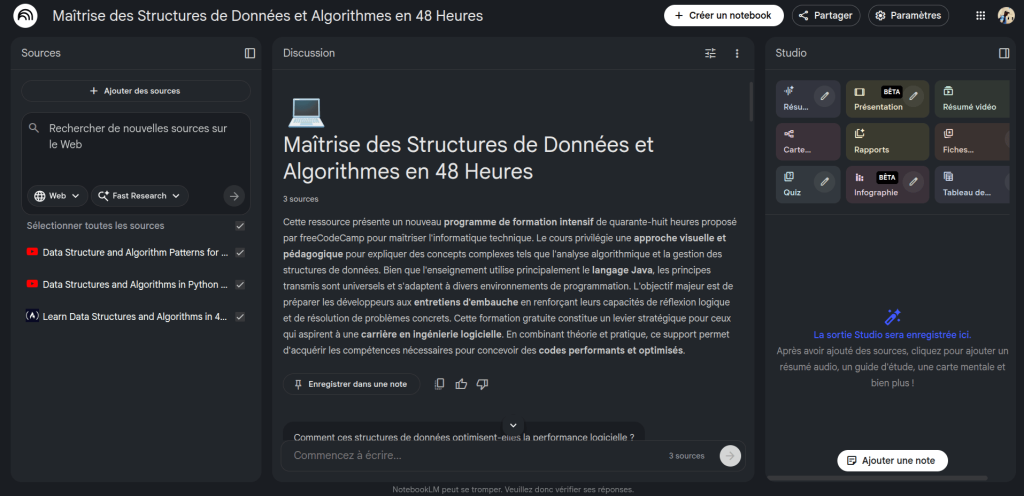Screen dimensions: 1024x496
Task: Copy the summary with copy icon
Action: [440, 384]
